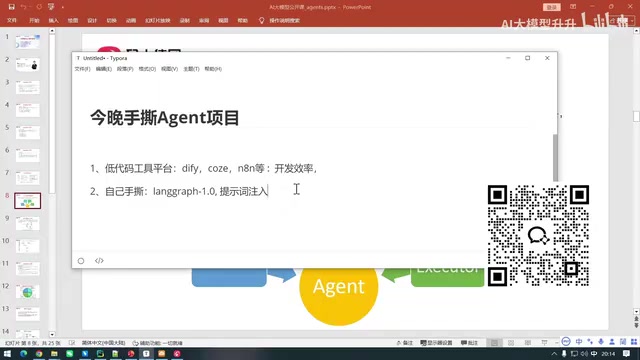Toggle Typora source code mode with the </> icon
Viewport: 640px width, 360px height.
tap(99, 260)
